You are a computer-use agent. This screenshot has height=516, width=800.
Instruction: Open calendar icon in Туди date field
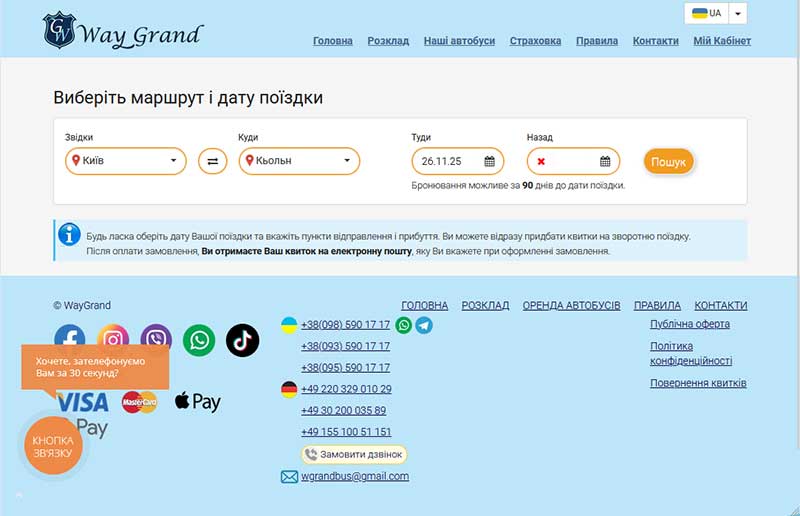489,161
